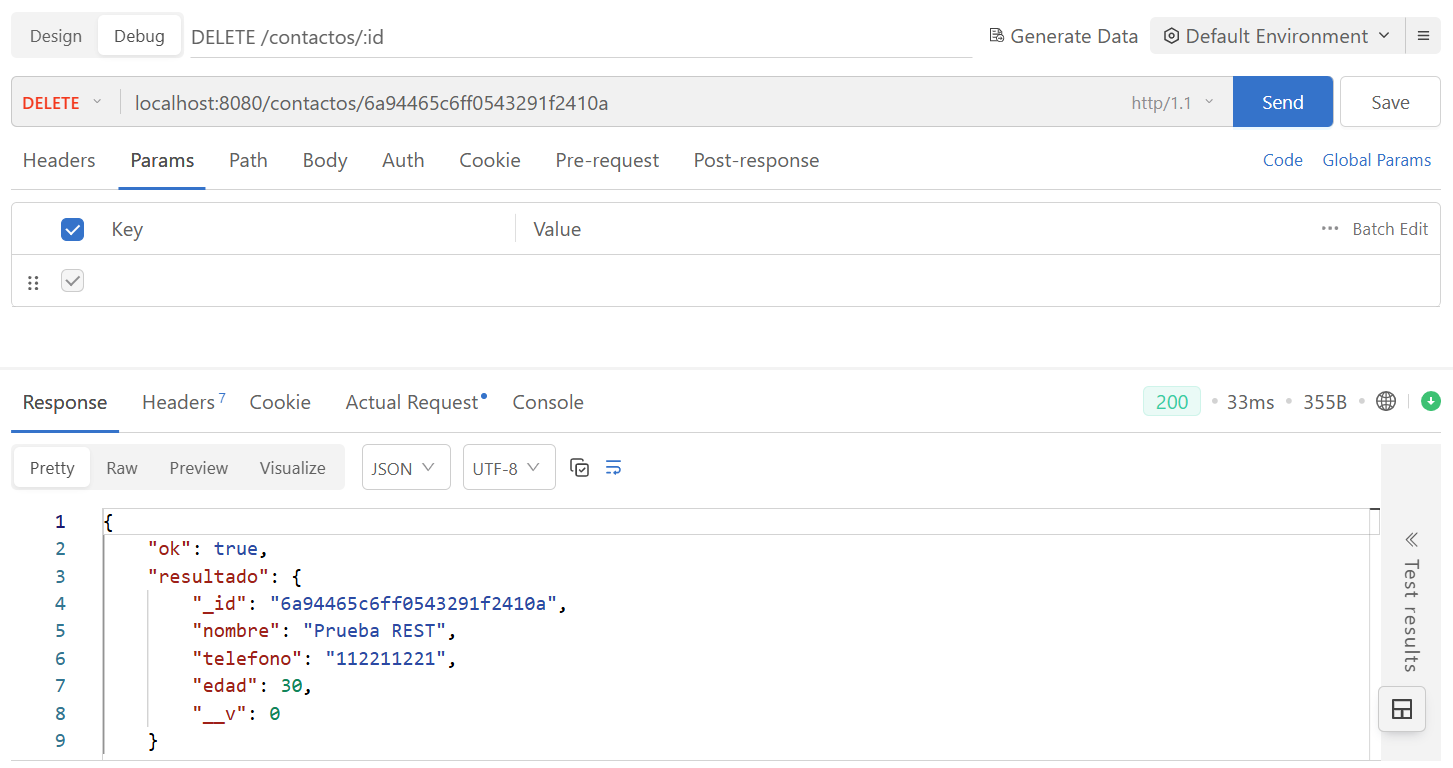Viewport: 1453px width, 768px height.
Task: Click the Save button
Action: tap(1390, 102)
